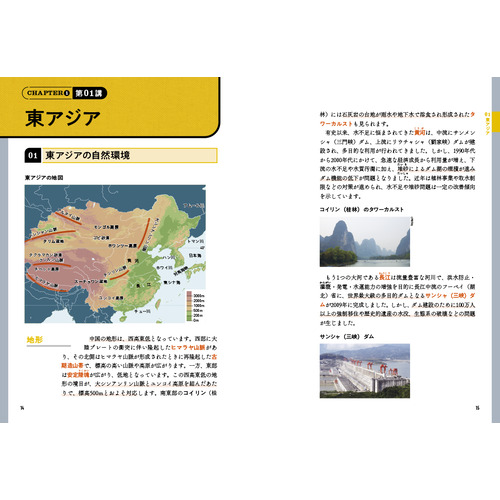Image resolution: width=500 pixels, height=500 pixels.
Task: Click the orange term 安定陸塊
Action: 78,375
